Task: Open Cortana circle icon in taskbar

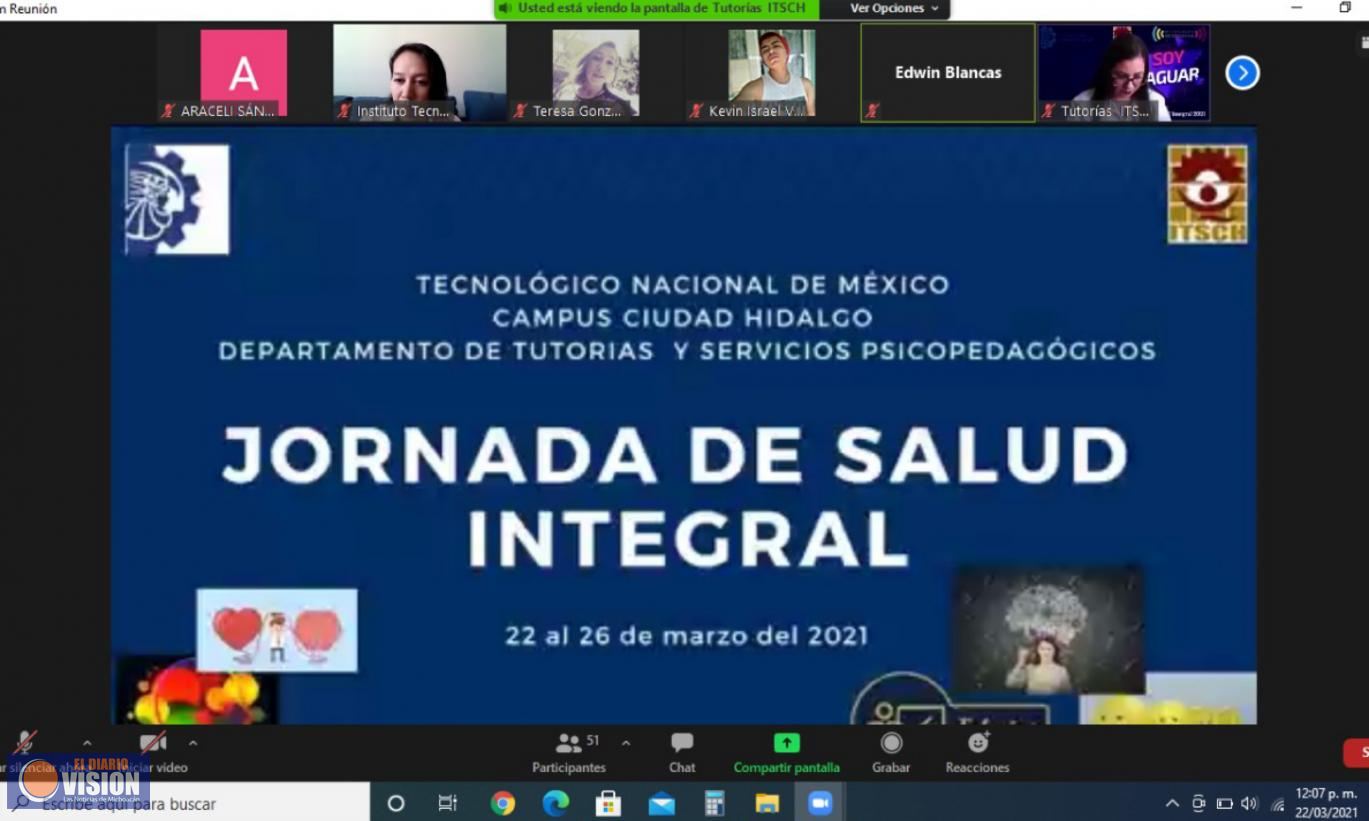Action: (396, 803)
